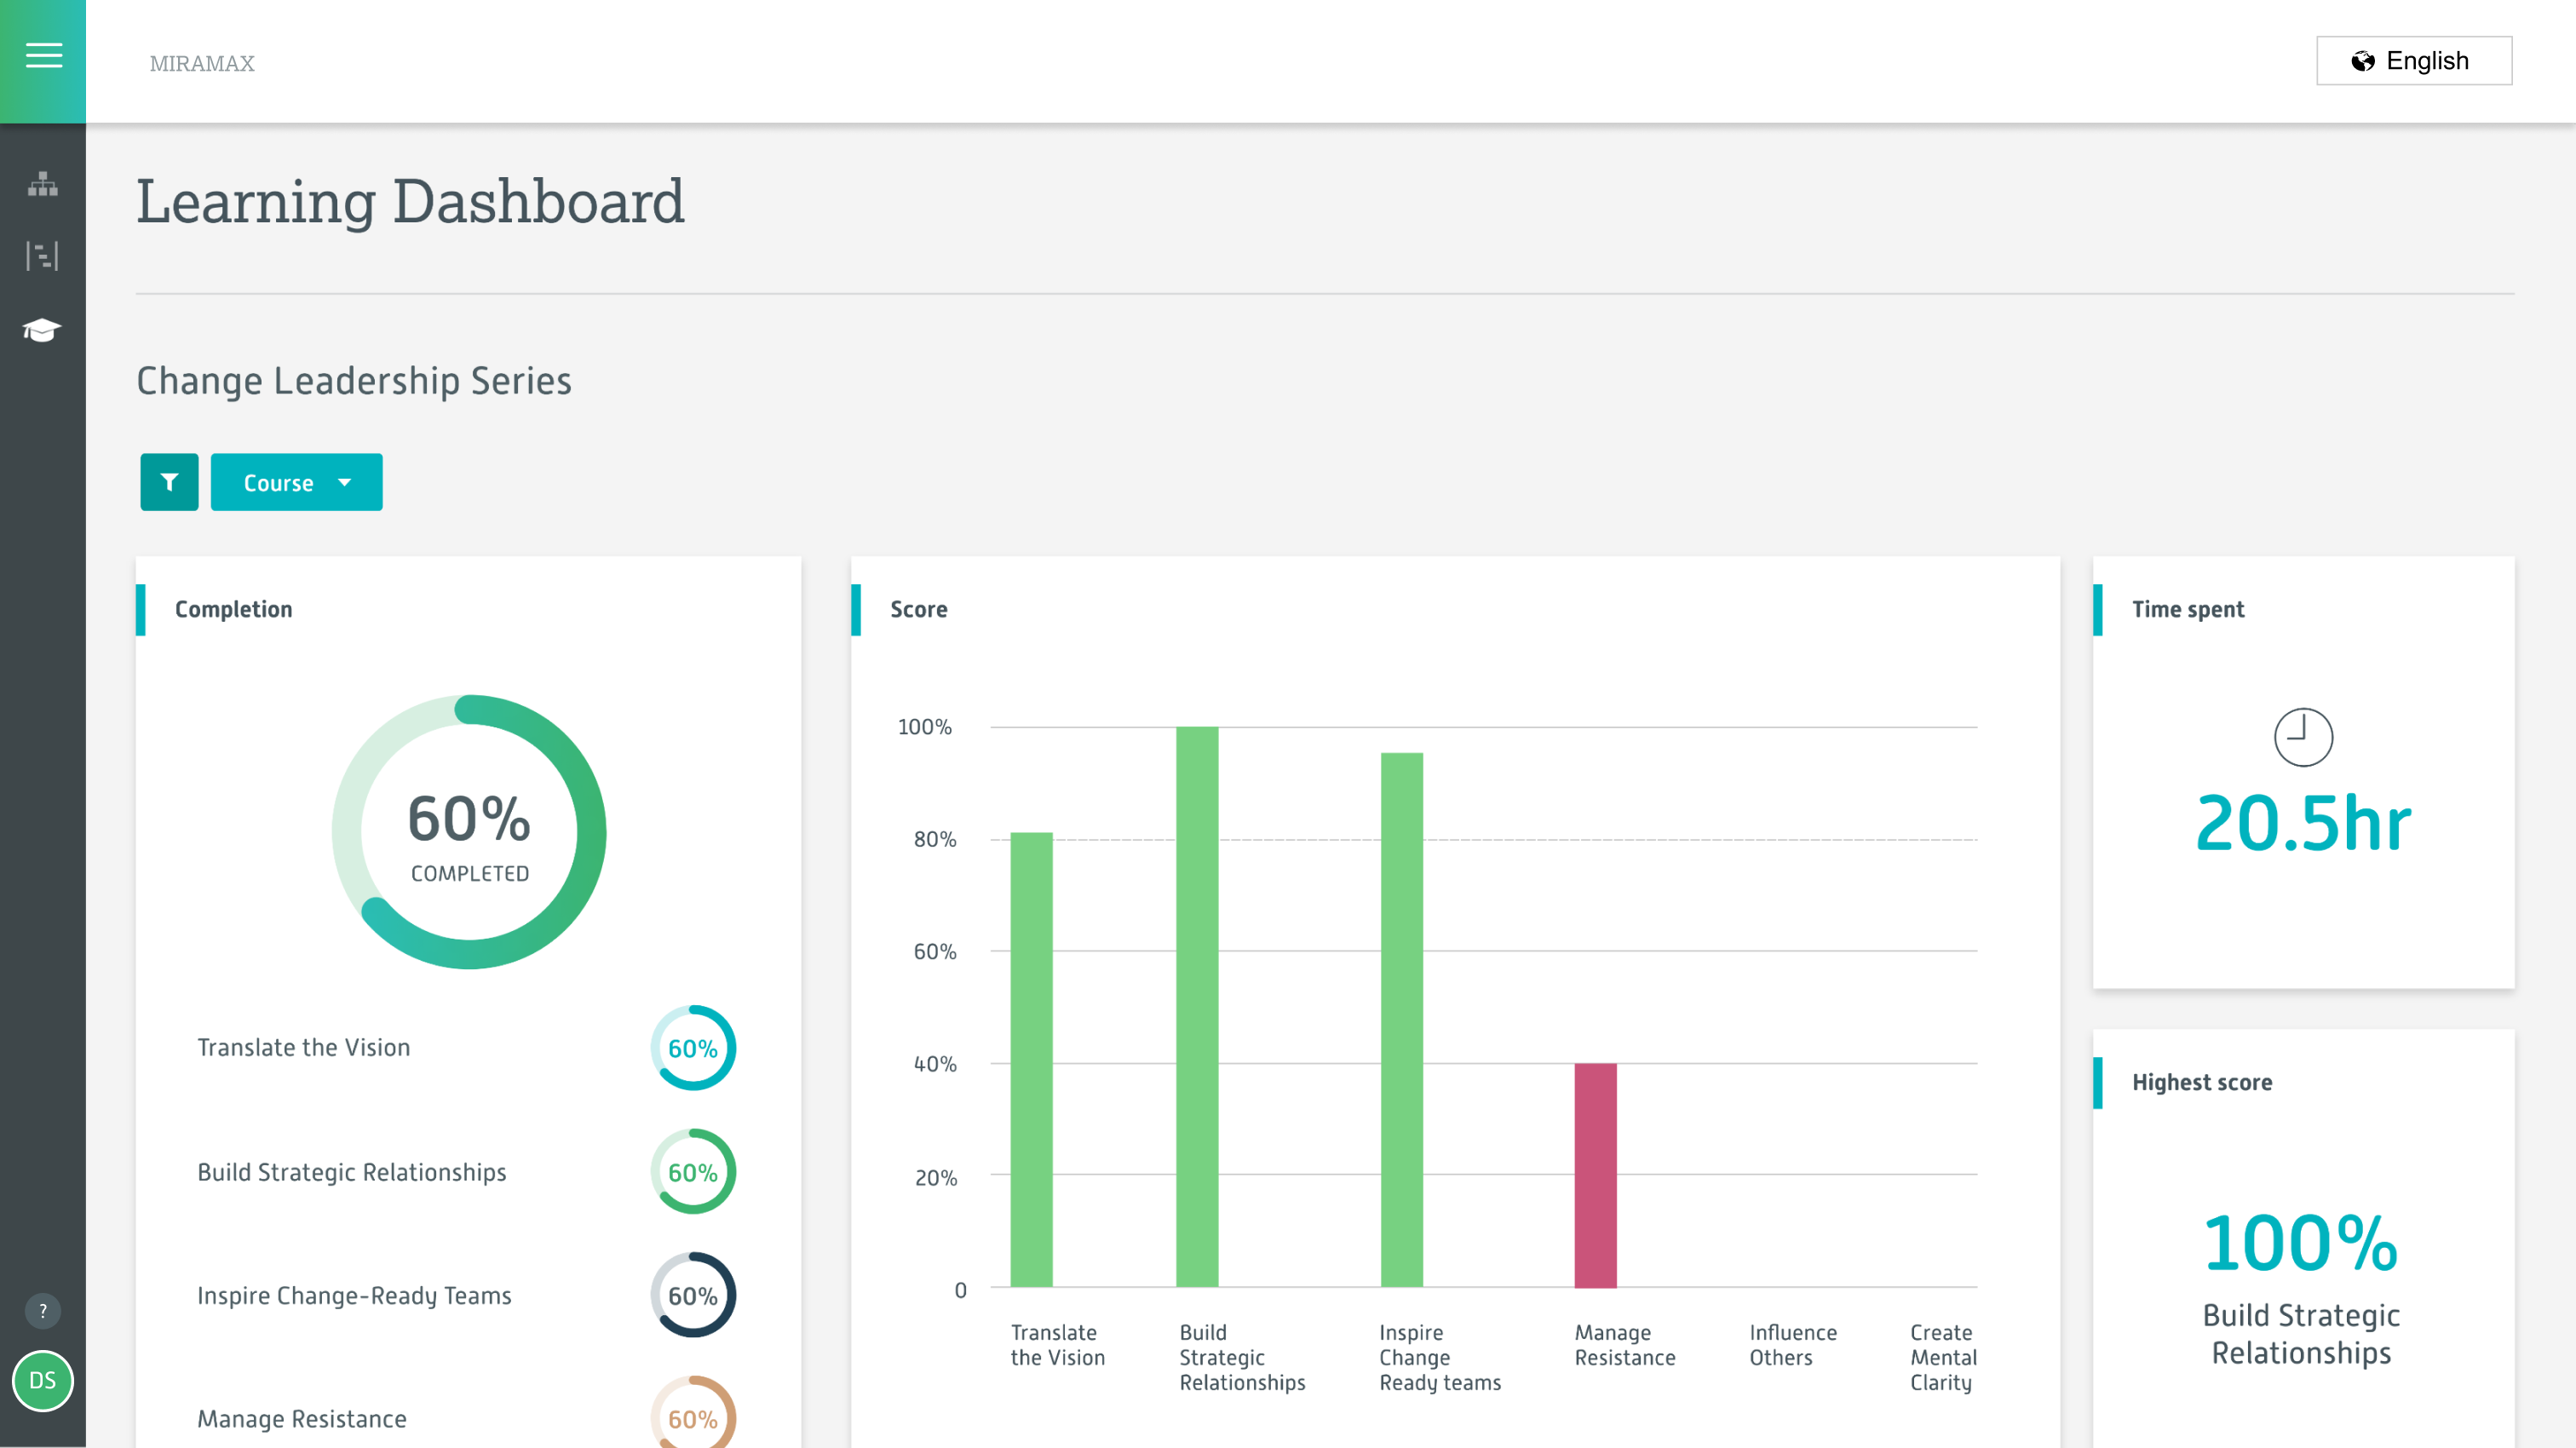Click the Build Strategic Relationships score bar
Viewport: 2576px width, 1448px height.
(x=1198, y=1000)
